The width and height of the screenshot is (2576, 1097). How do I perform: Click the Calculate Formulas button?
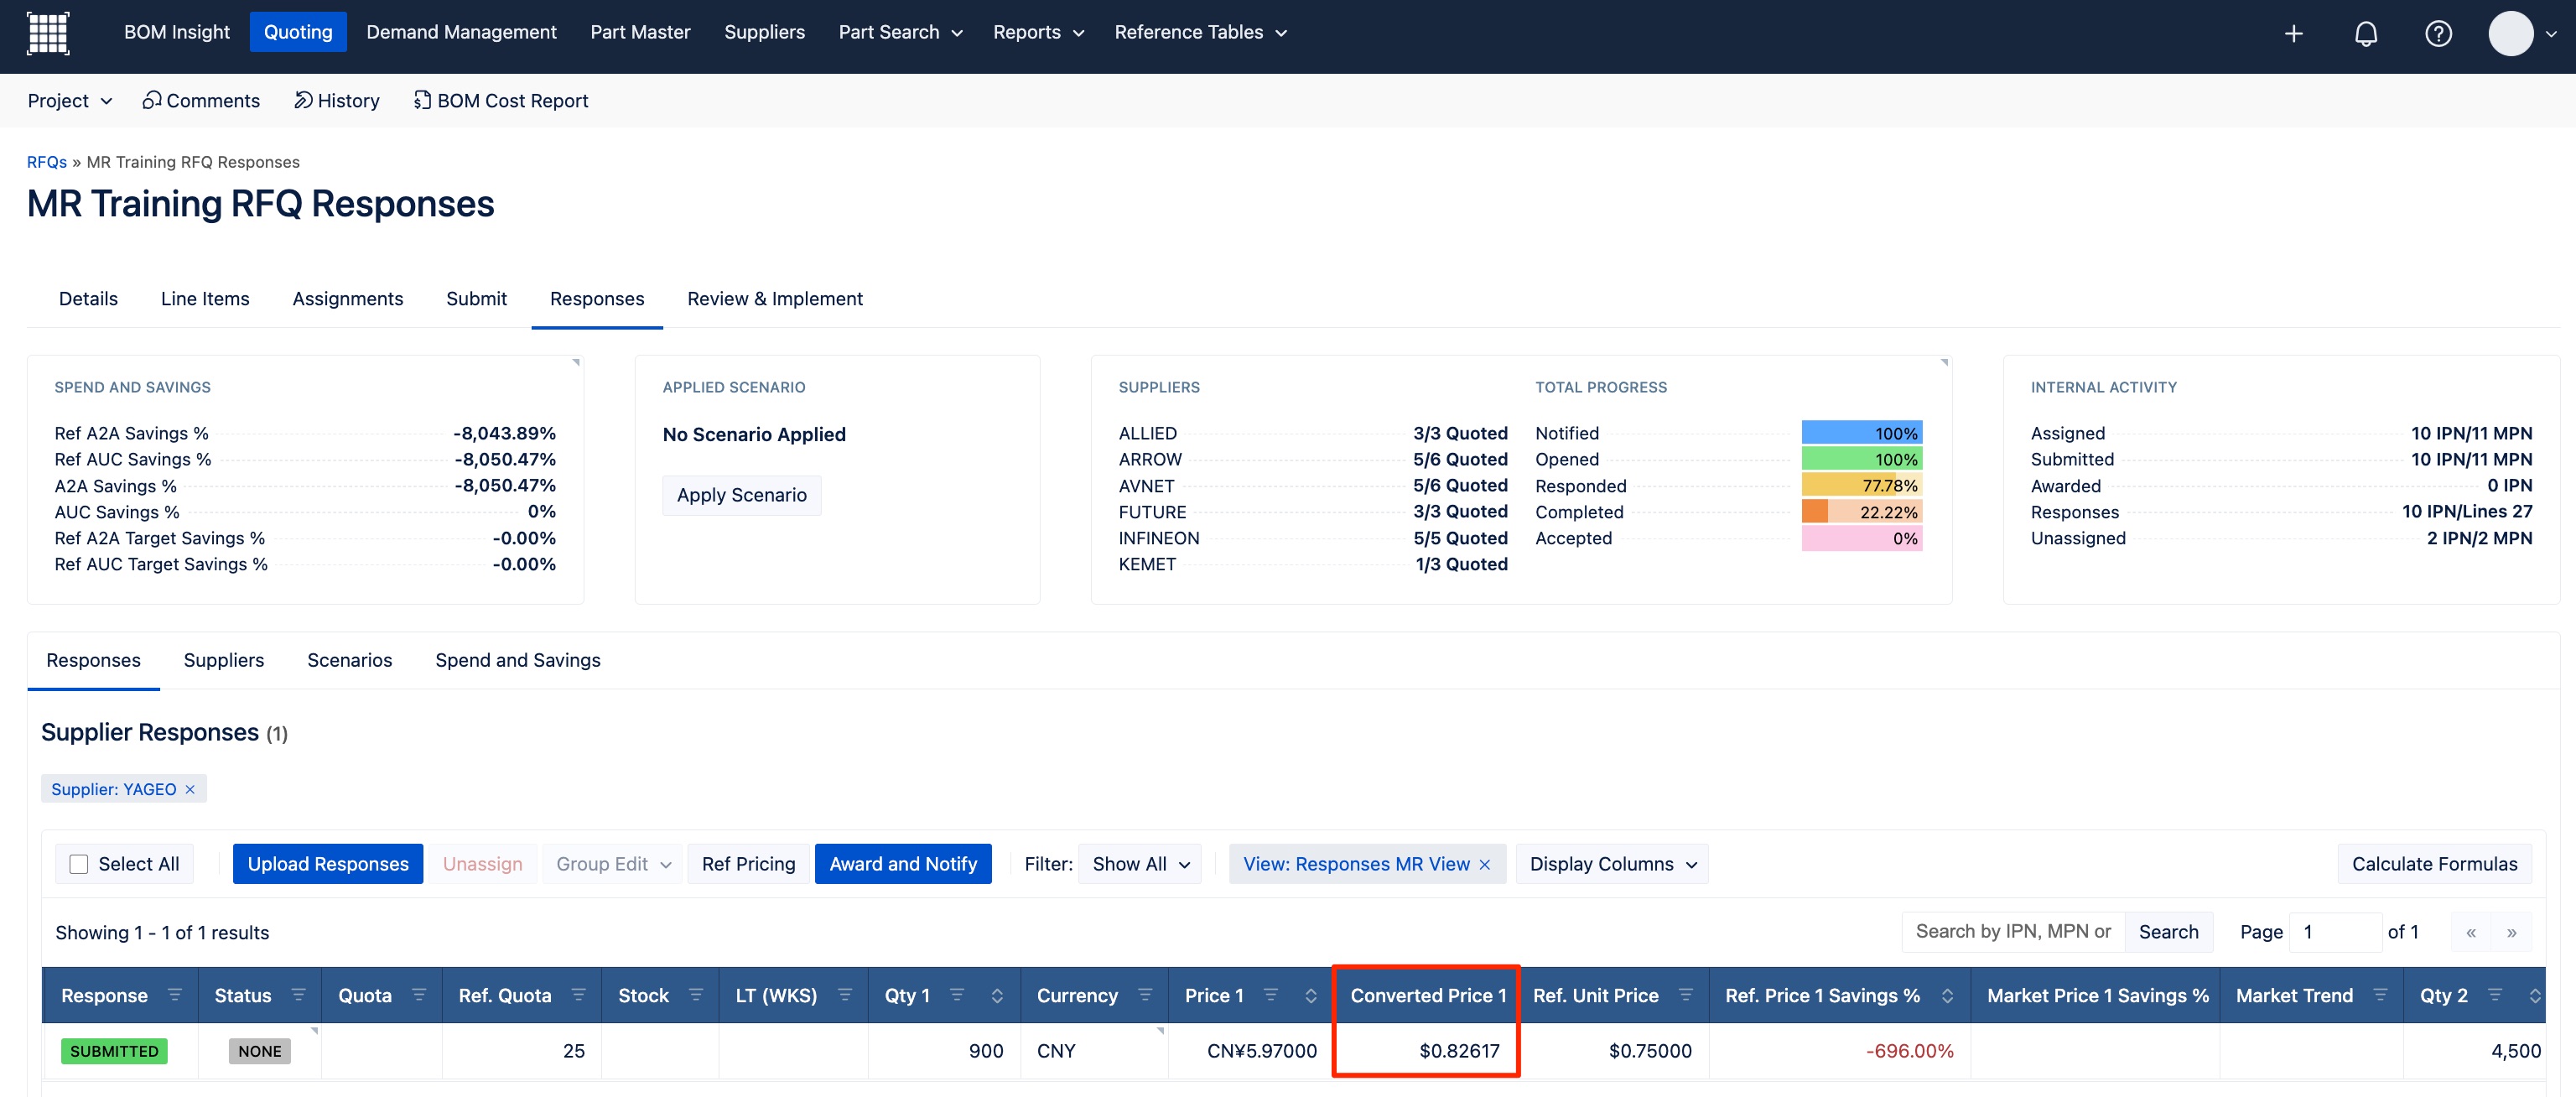[2434, 864]
